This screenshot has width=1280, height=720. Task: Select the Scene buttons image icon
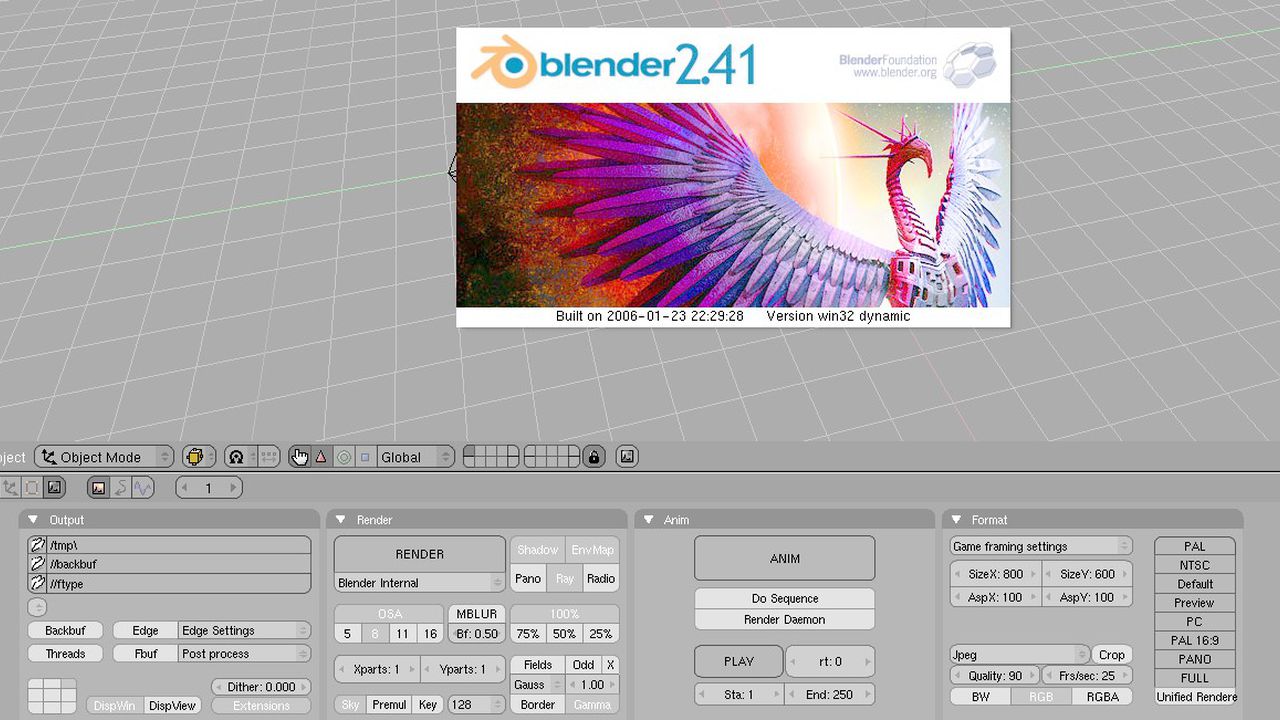96,488
